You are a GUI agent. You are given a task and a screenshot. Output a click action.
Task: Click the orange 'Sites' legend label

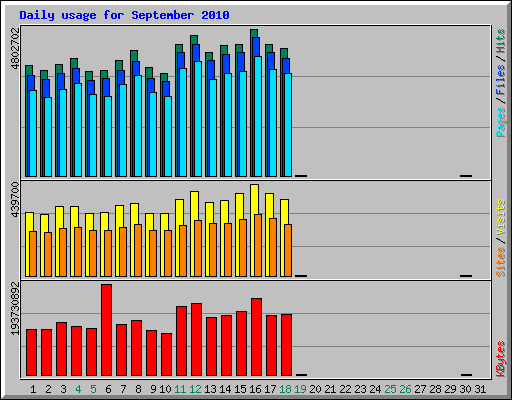(500, 262)
